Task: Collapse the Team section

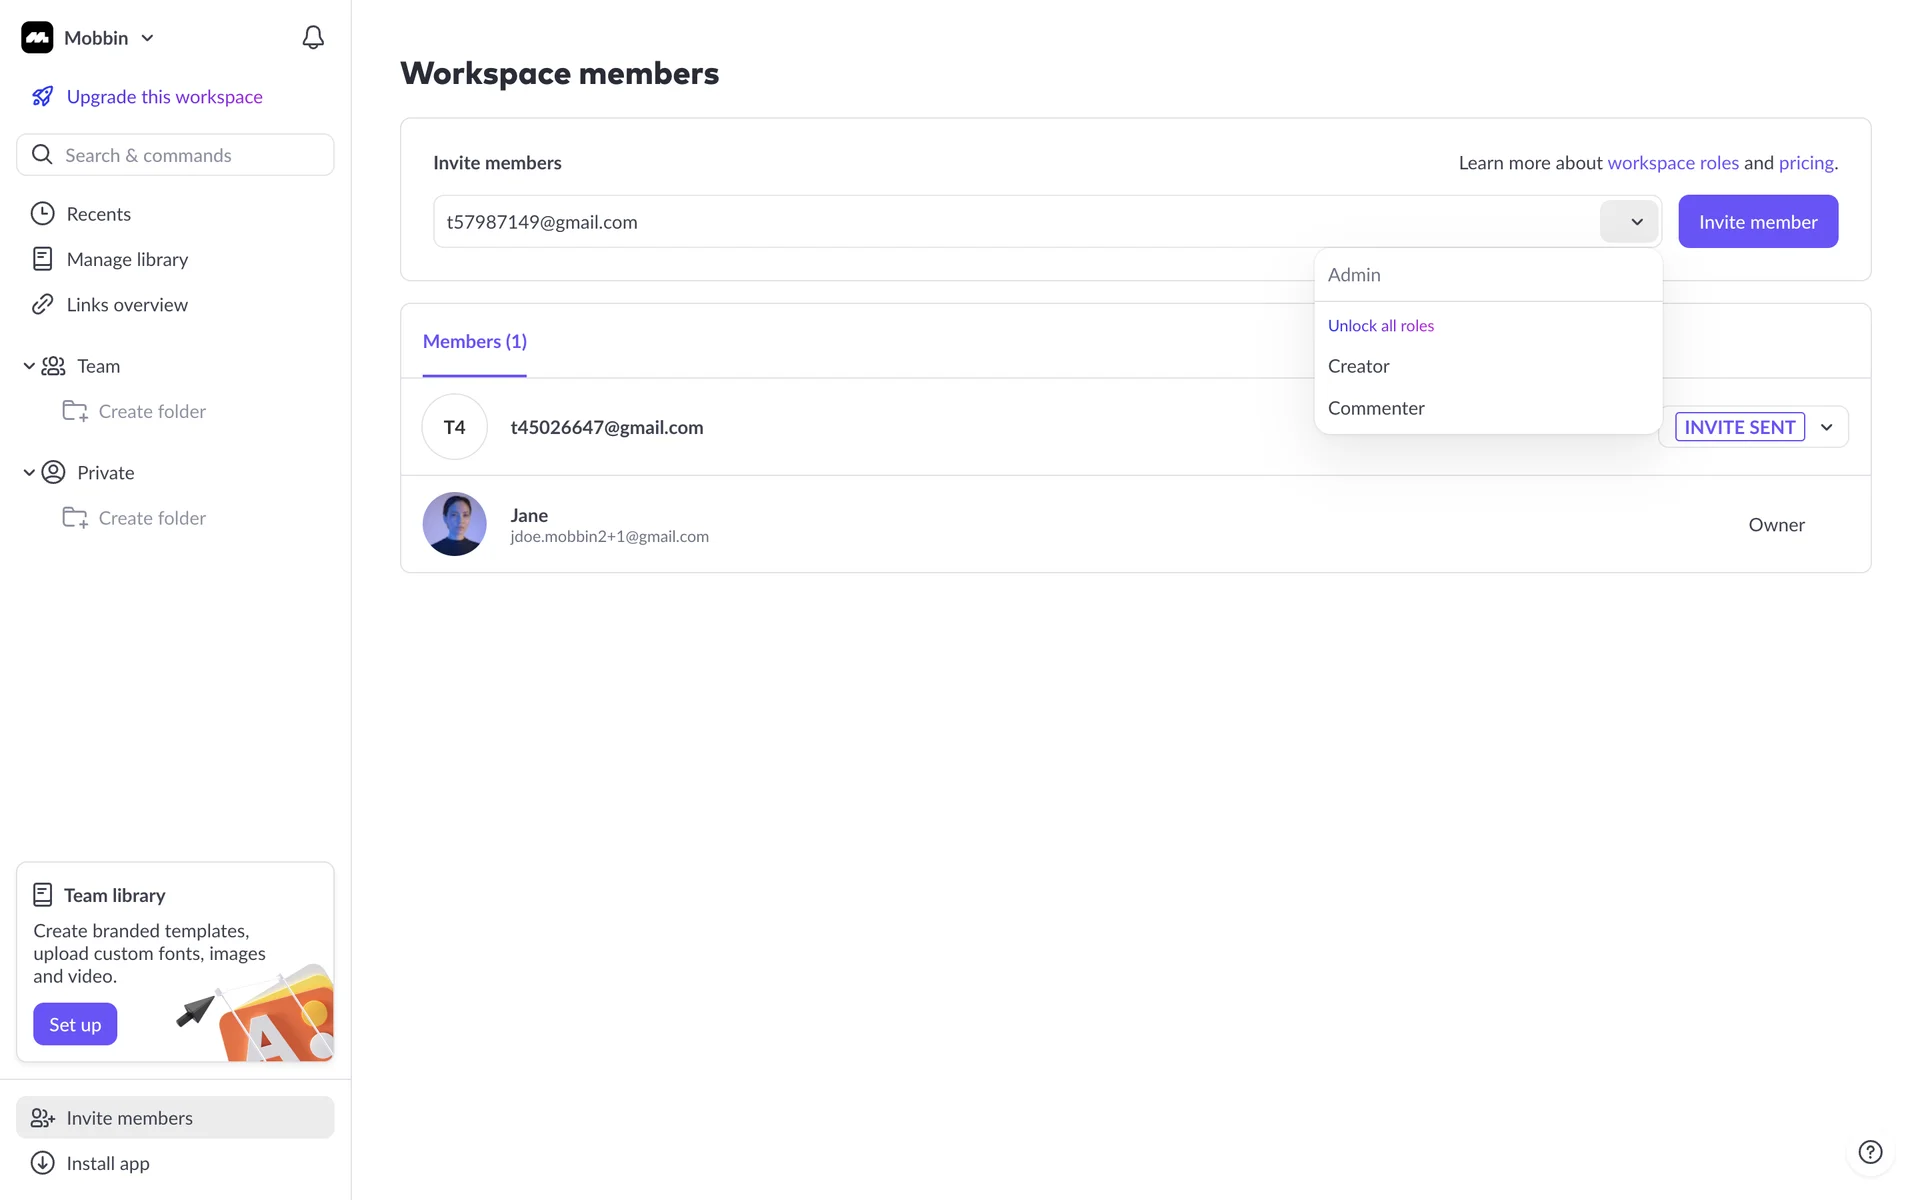Action: [29, 367]
